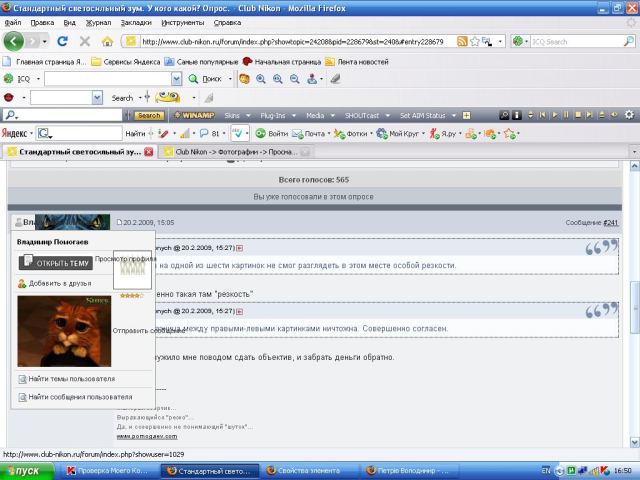Click the Поиск button in ICQ toolbar

coord(205,79)
